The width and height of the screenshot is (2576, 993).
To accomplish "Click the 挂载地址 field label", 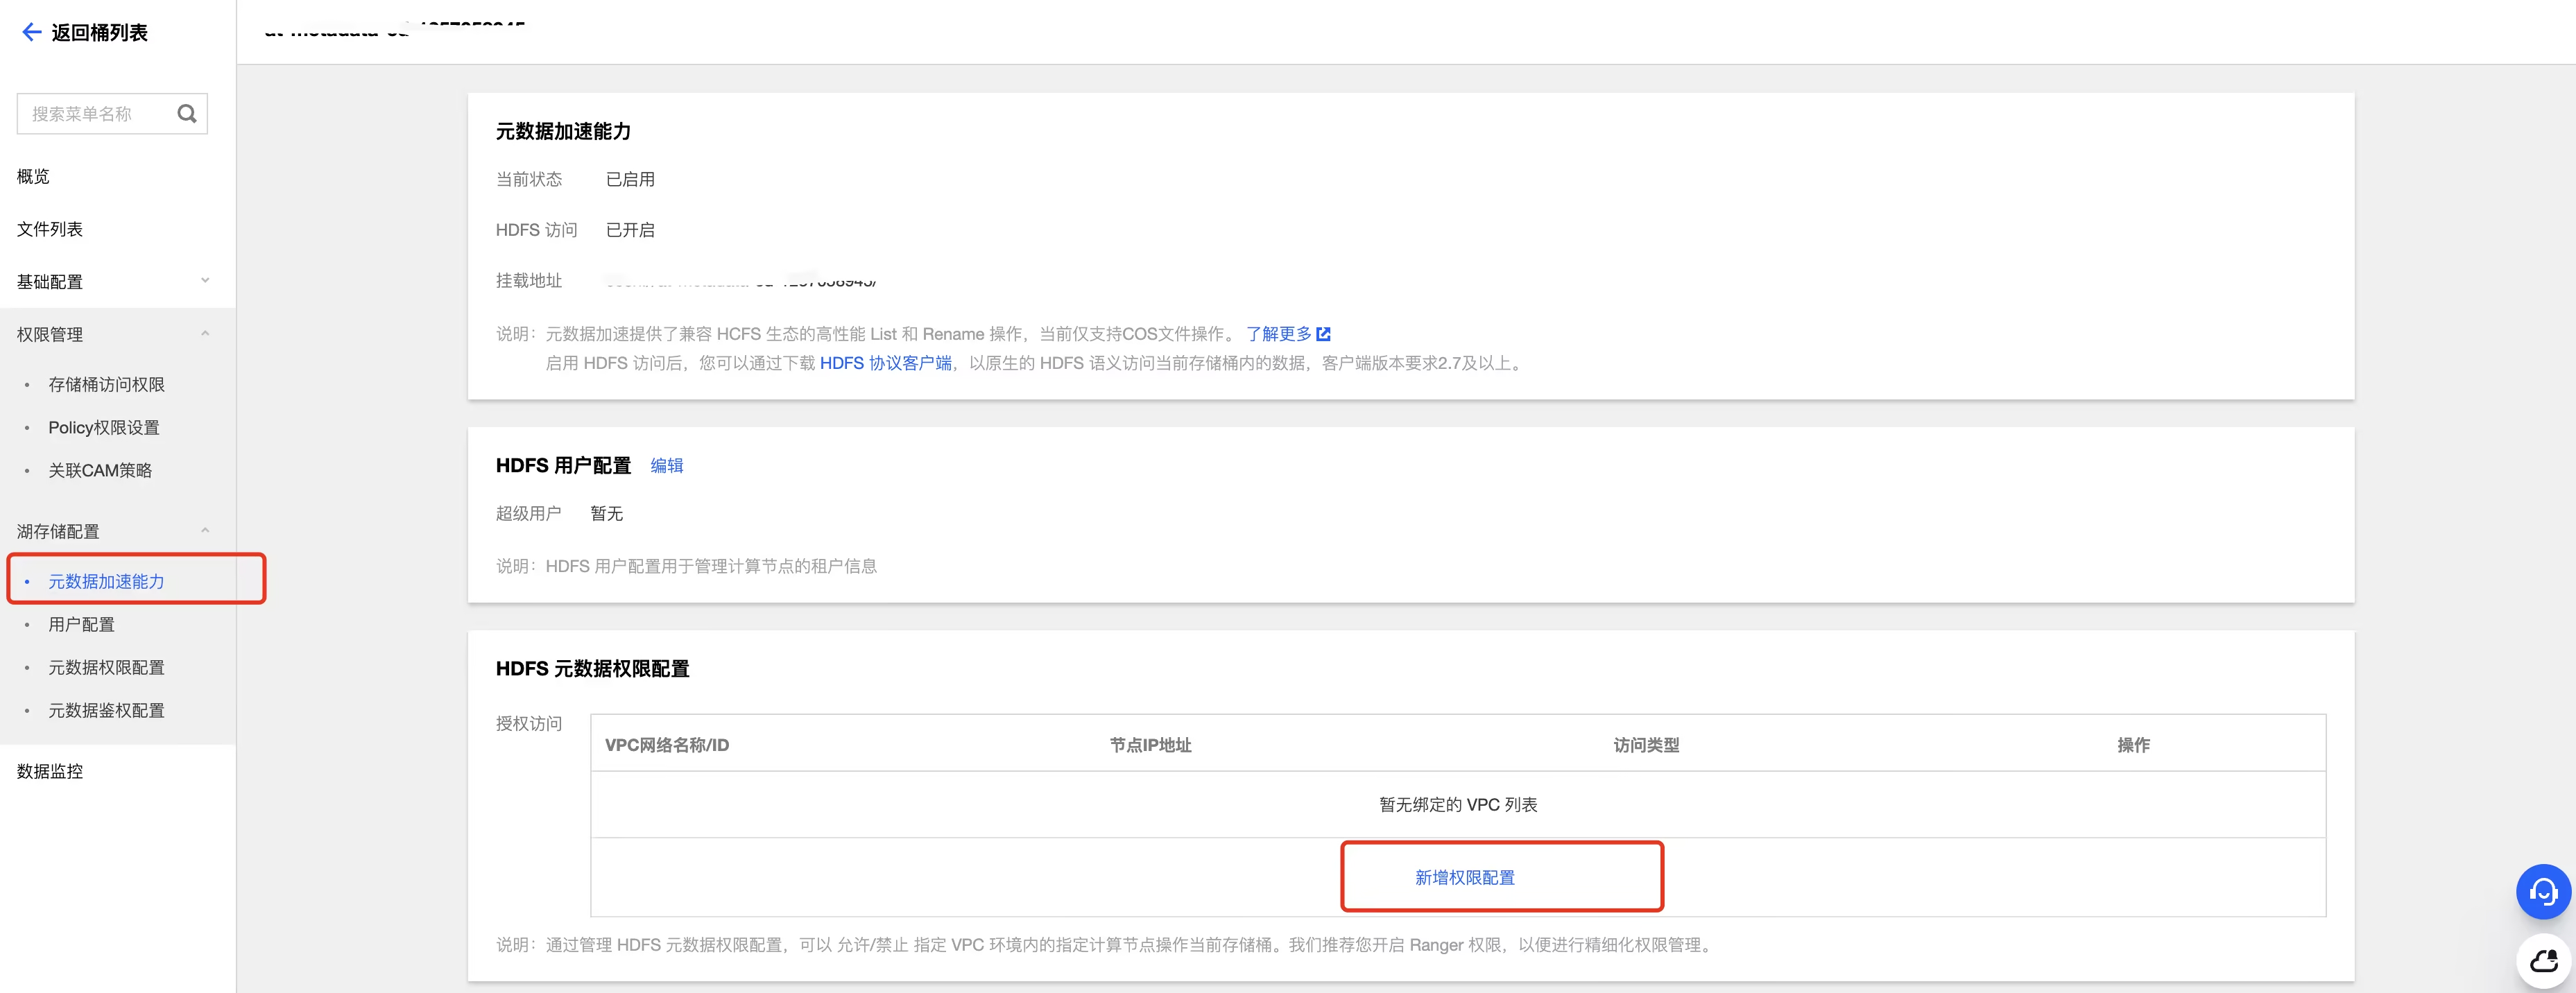I will (529, 281).
